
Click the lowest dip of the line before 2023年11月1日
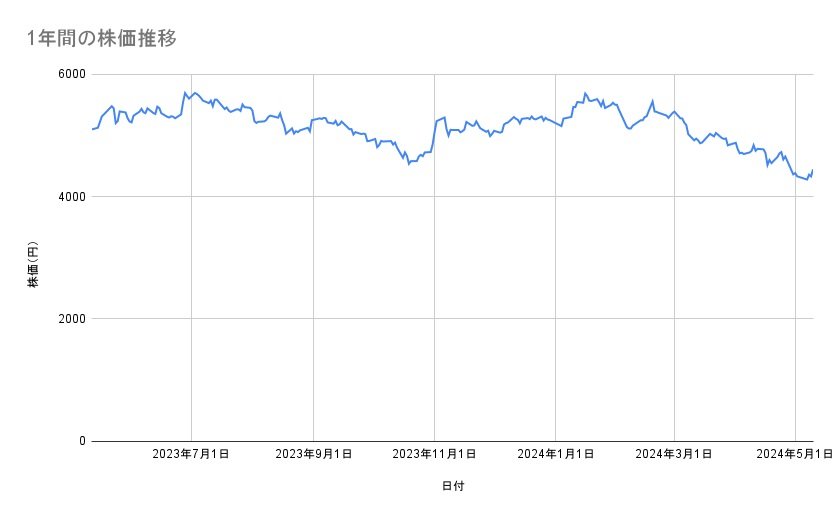pyautogui.click(x=408, y=163)
